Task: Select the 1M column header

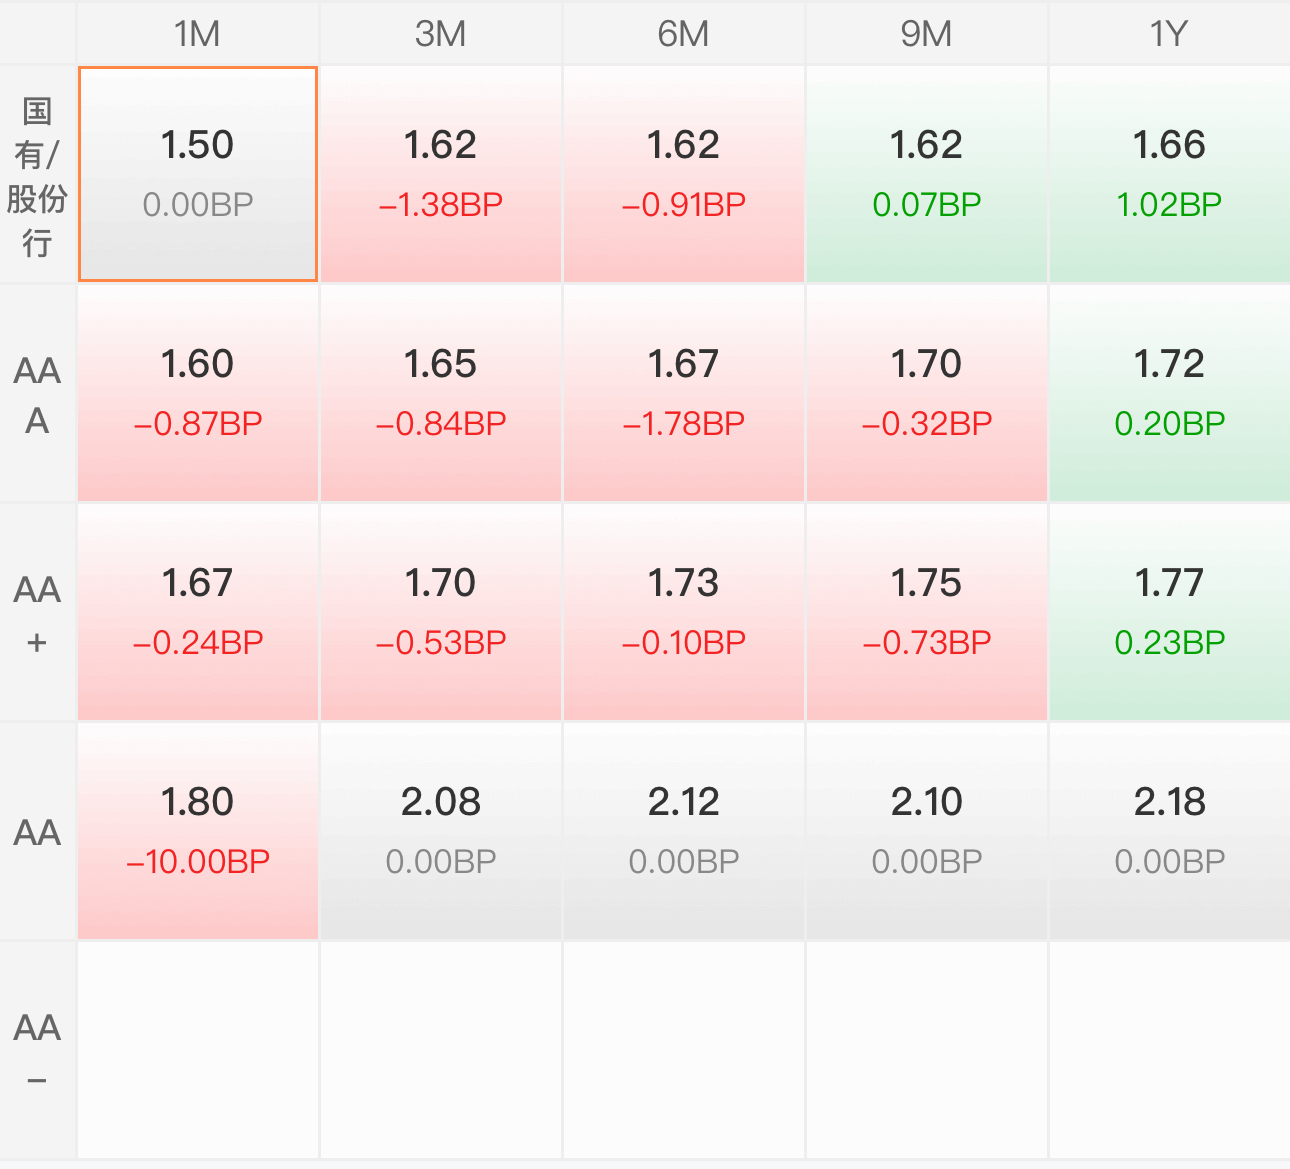Action: (198, 33)
